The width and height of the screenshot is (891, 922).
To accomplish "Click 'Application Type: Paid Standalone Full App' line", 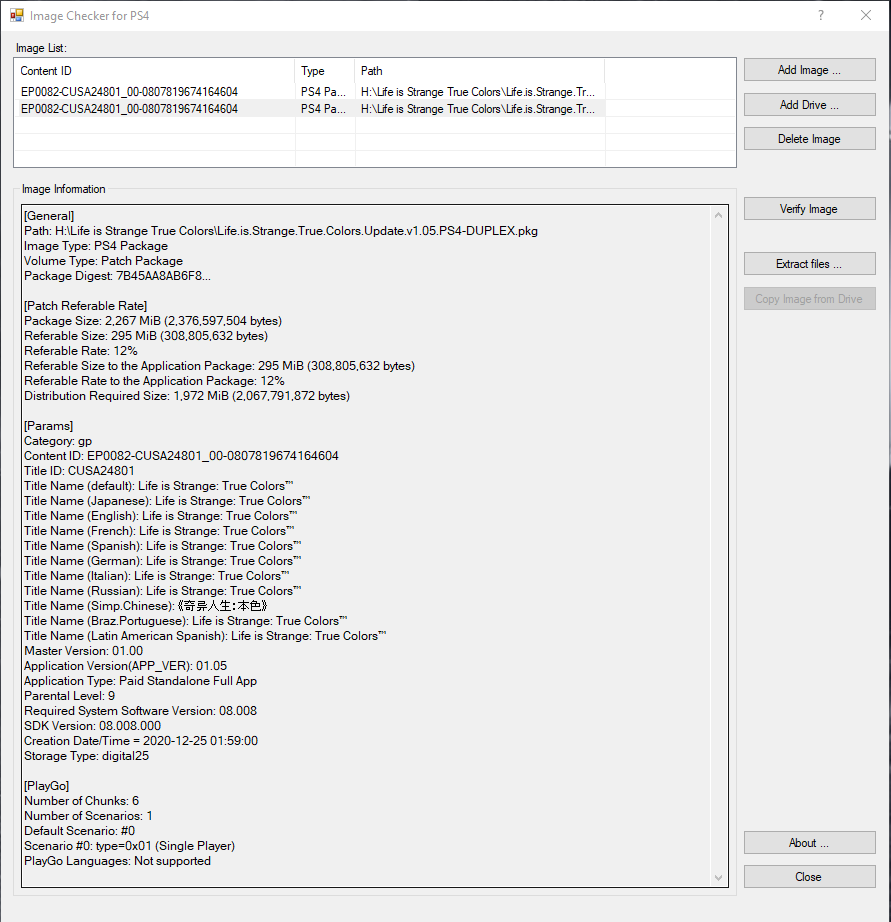I will (x=141, y=681).
